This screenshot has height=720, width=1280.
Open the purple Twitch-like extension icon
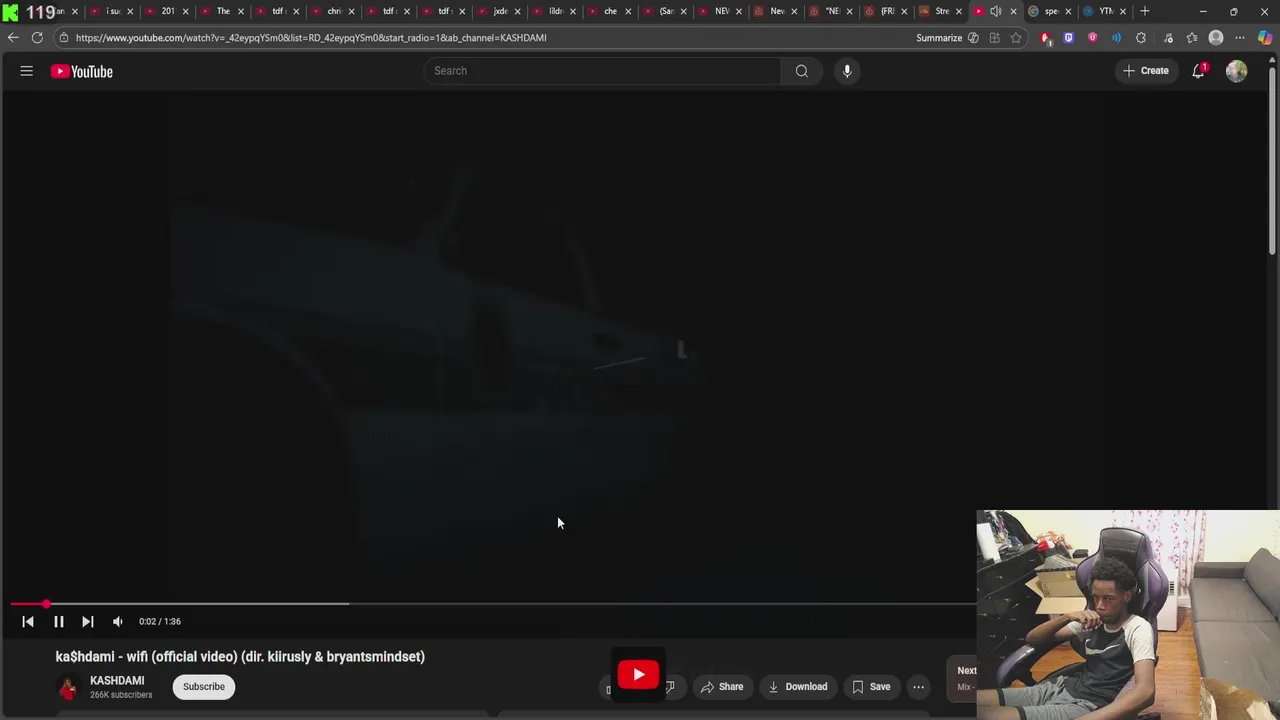1069,38
